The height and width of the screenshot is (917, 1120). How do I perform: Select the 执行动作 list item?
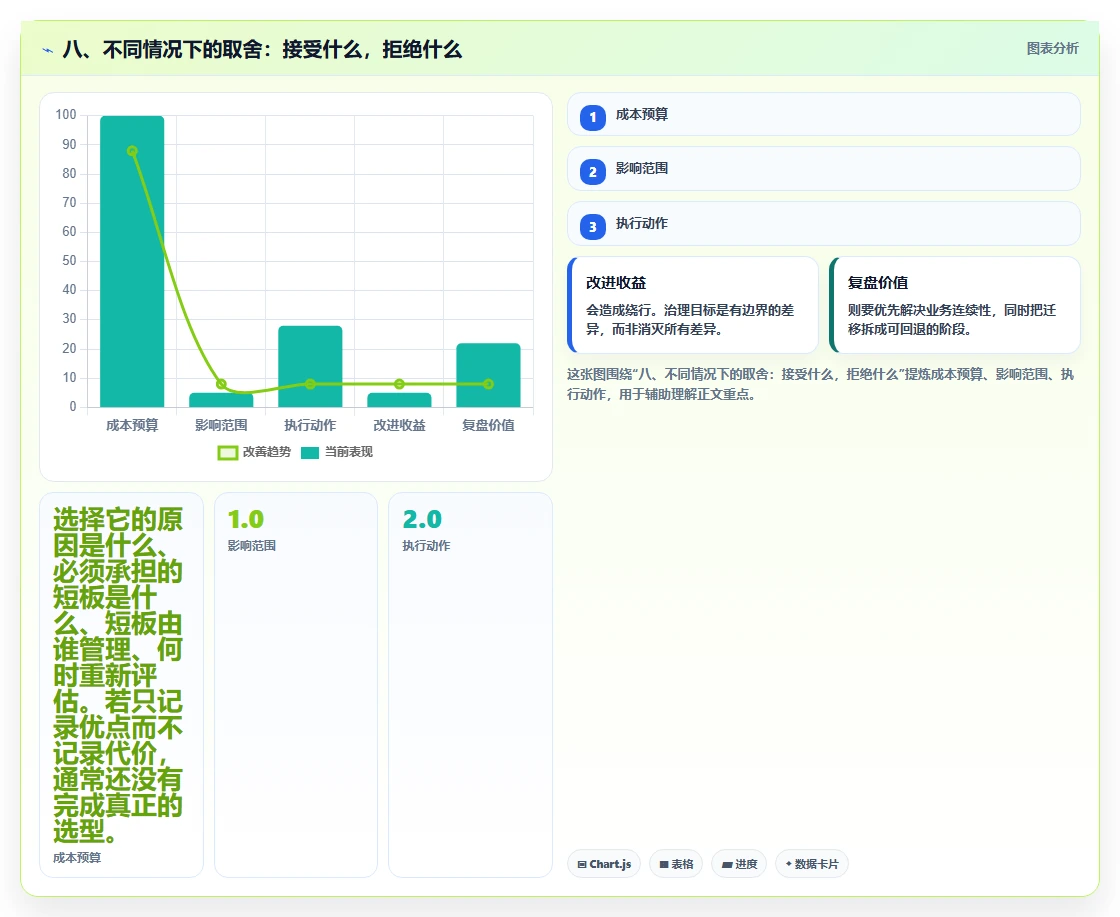824,224
